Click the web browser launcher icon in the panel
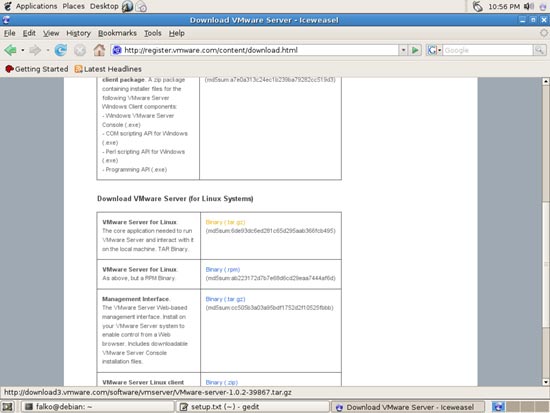This screenshot has height=413, width=550. (x=127, y=6)
